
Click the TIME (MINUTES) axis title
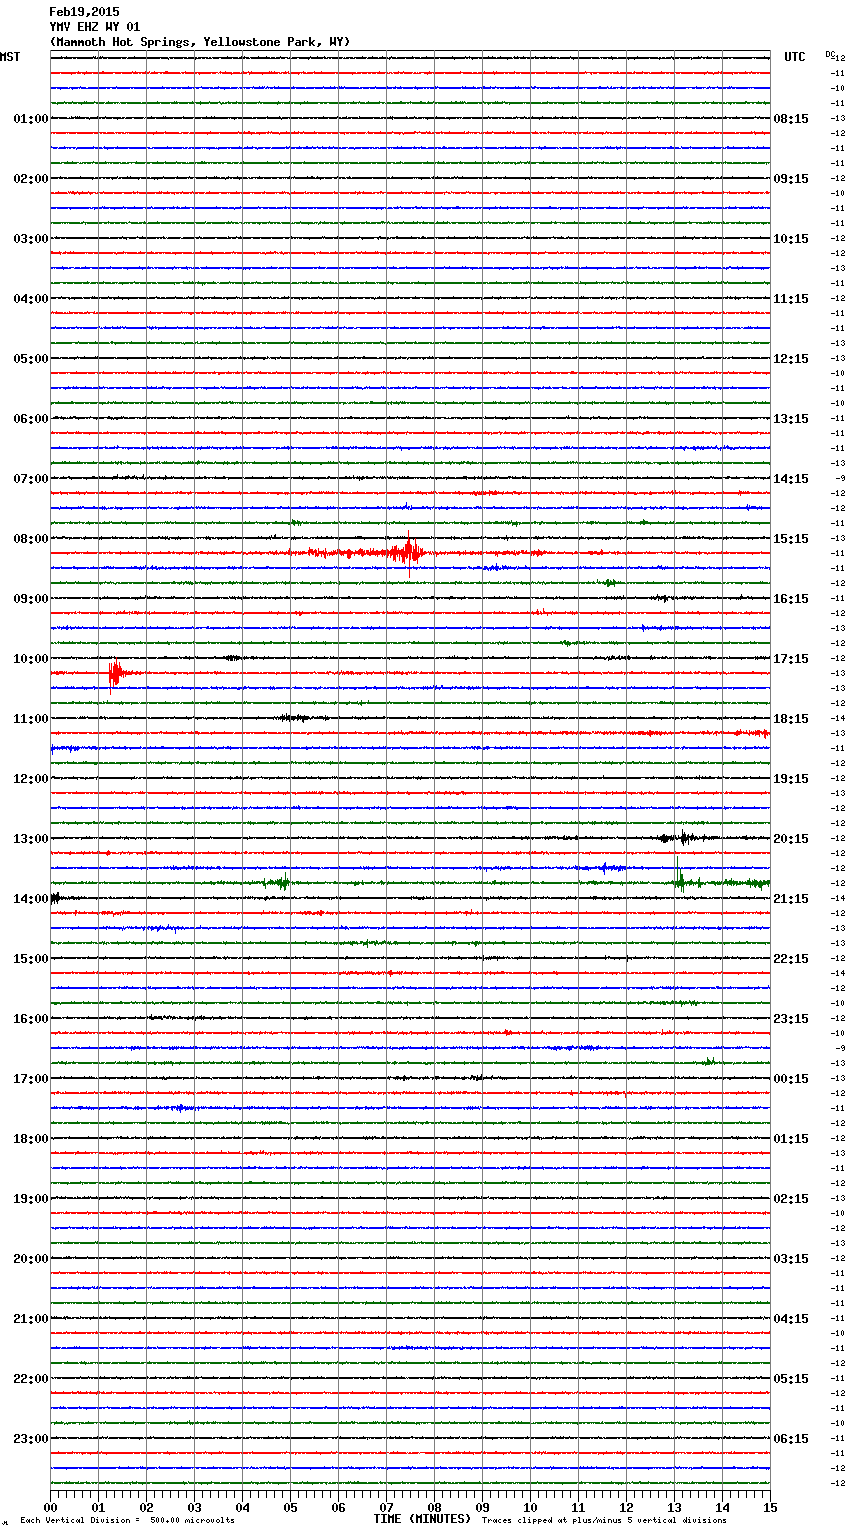422,1519
